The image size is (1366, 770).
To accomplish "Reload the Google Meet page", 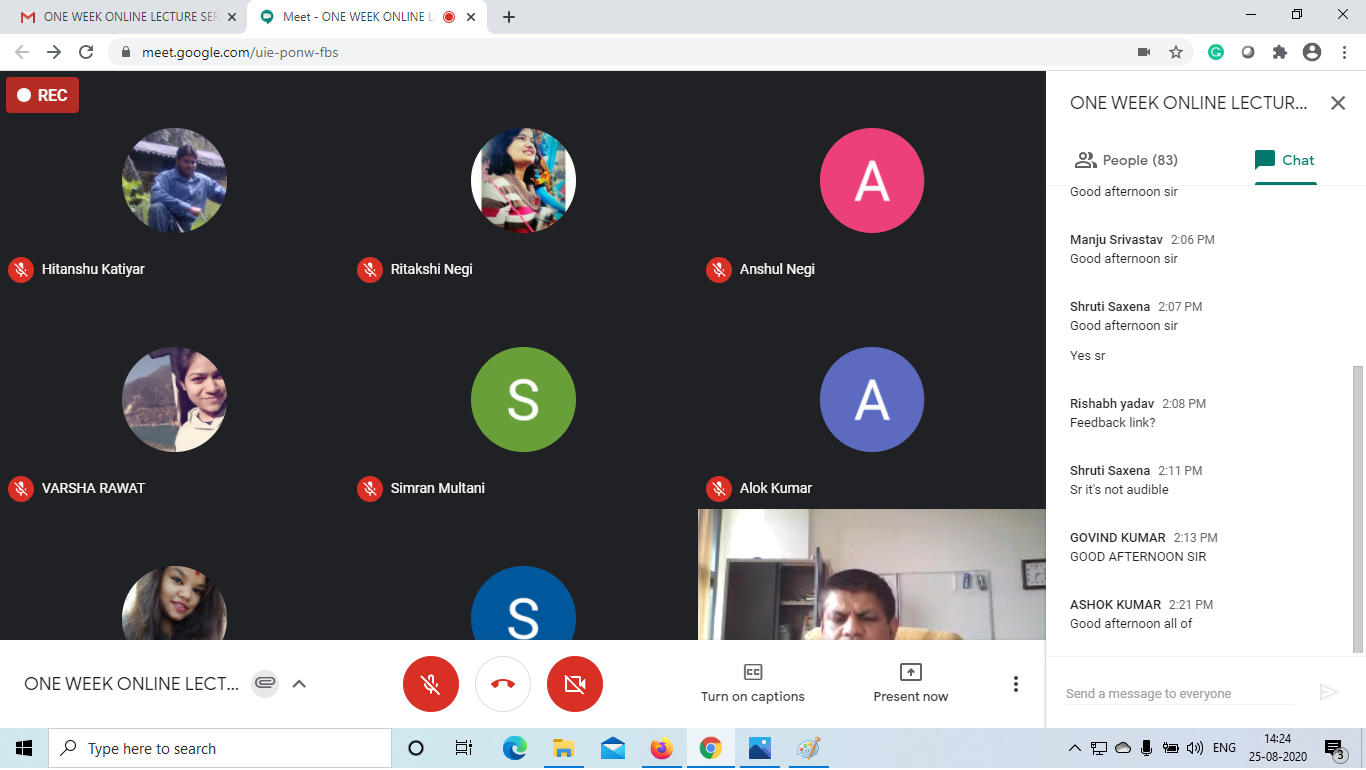I will 86,52.
